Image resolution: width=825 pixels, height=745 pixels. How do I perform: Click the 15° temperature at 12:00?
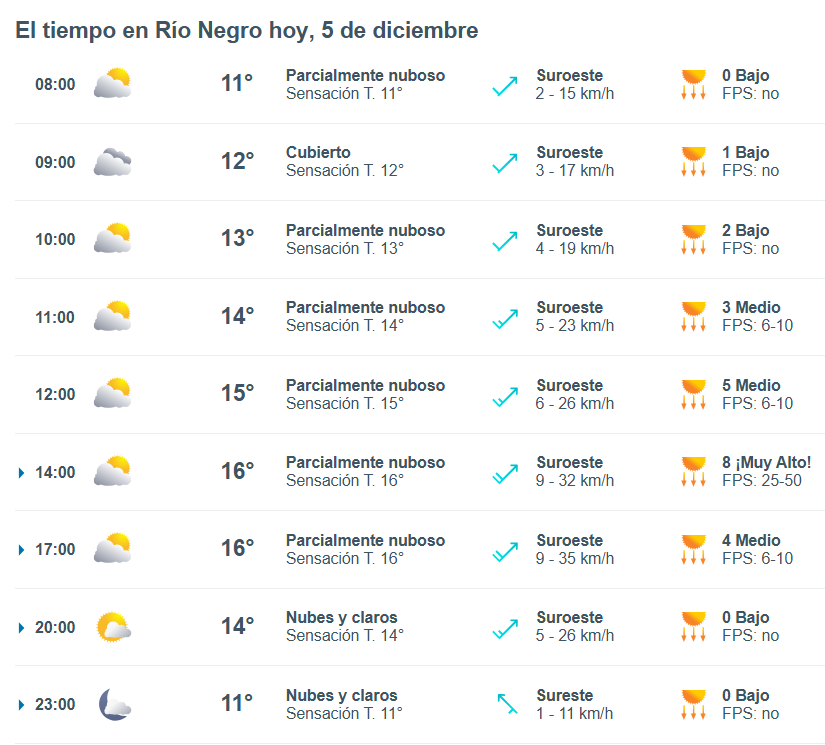coord(237,393)
